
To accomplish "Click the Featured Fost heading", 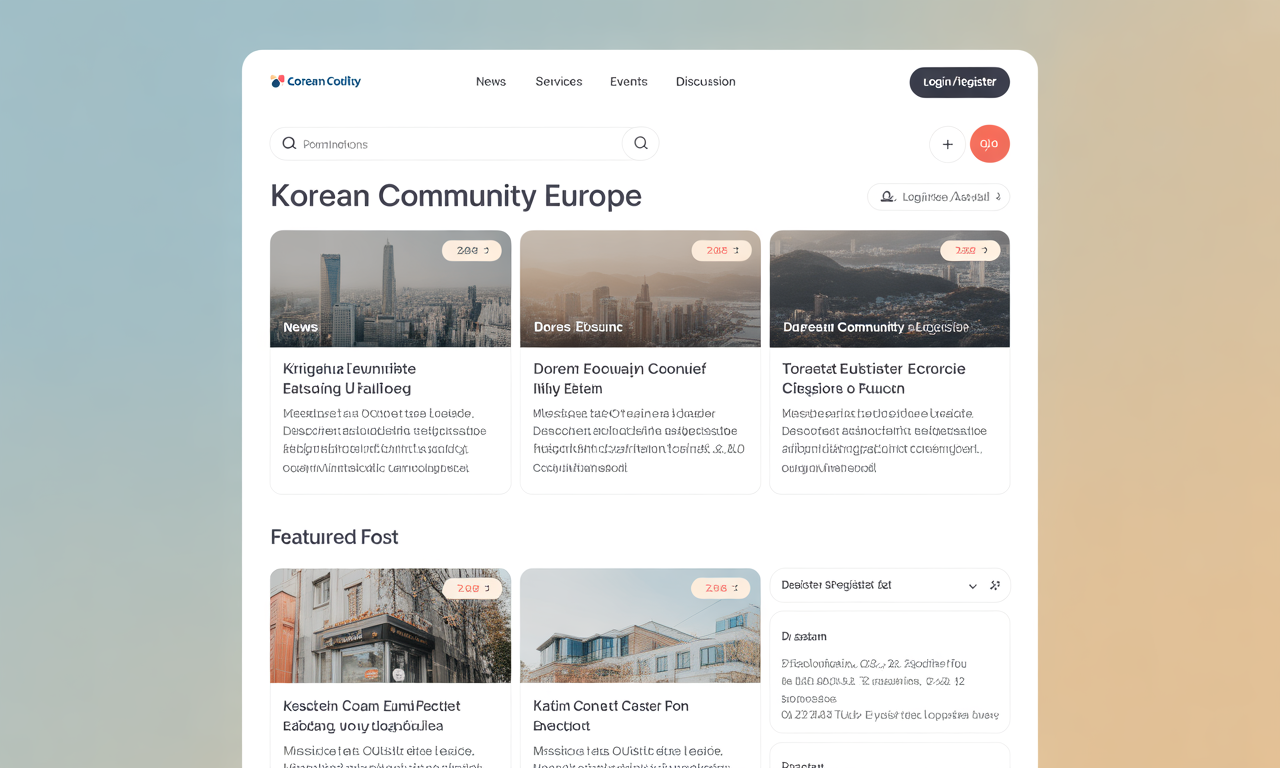I will click(x=334, y=537).
